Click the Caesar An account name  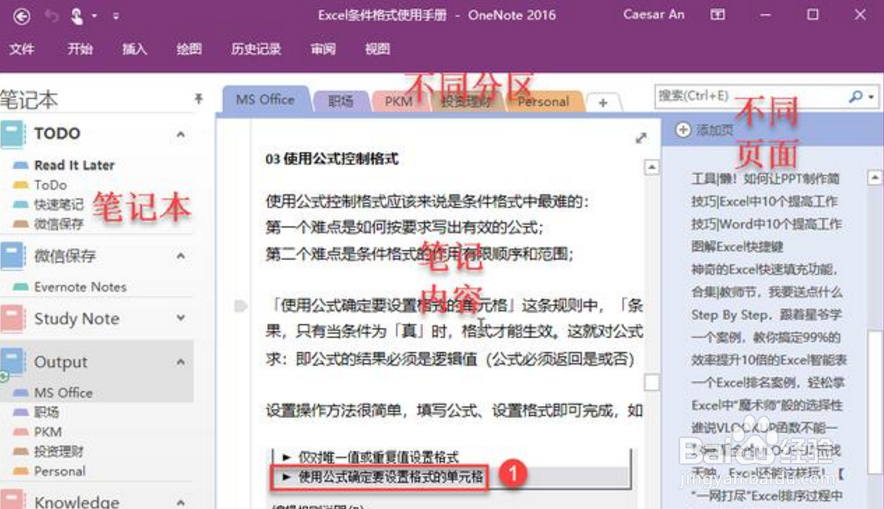pyautogui.click(x=653, y=15)
